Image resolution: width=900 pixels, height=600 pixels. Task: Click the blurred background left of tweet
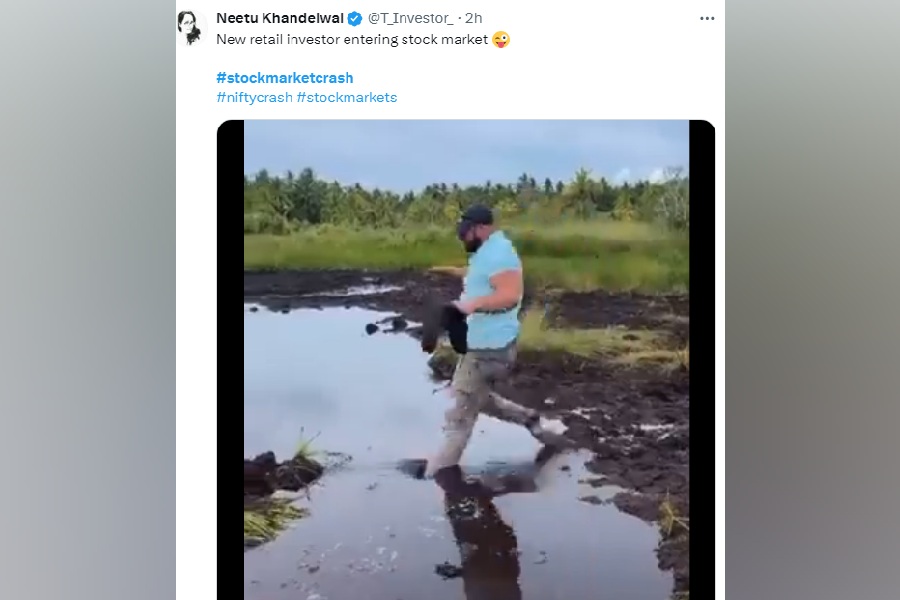point(88,300)
